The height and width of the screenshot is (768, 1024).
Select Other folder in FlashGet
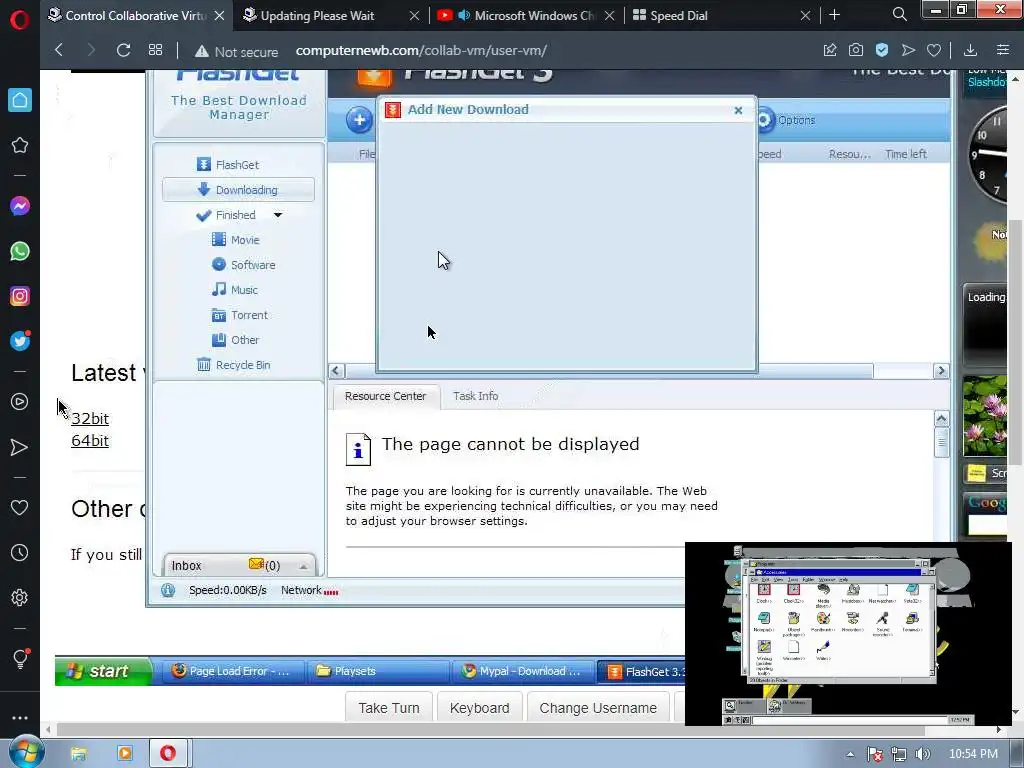click(x=235, y=340)
